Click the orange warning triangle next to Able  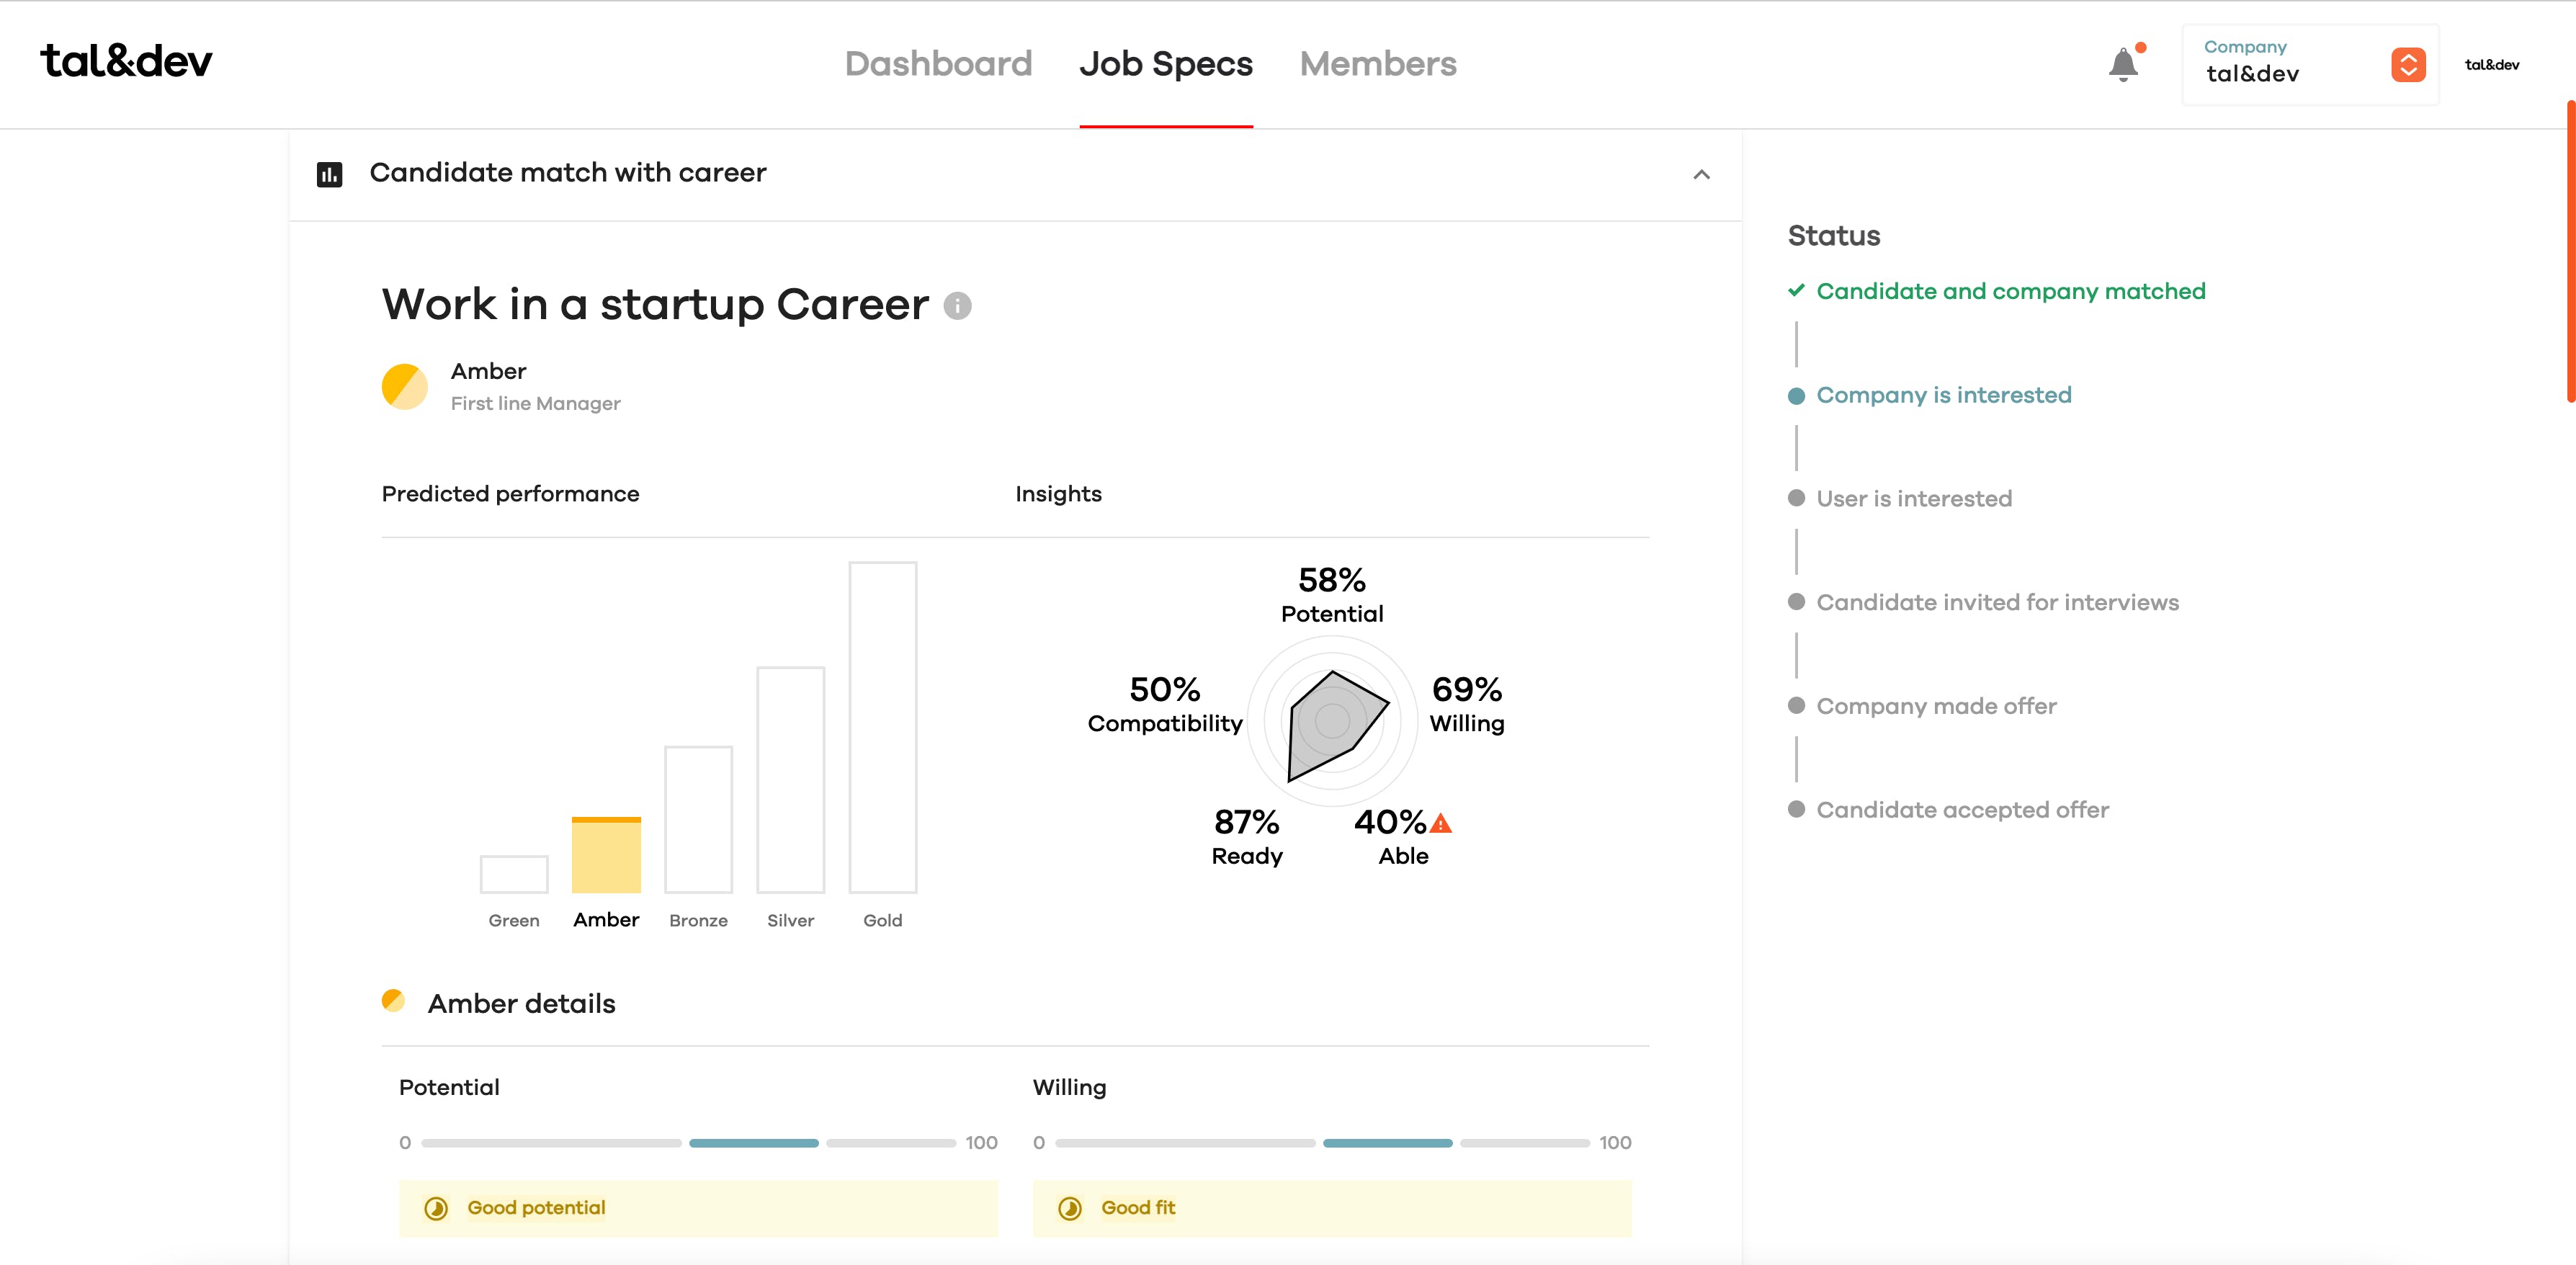[1440, 823]
